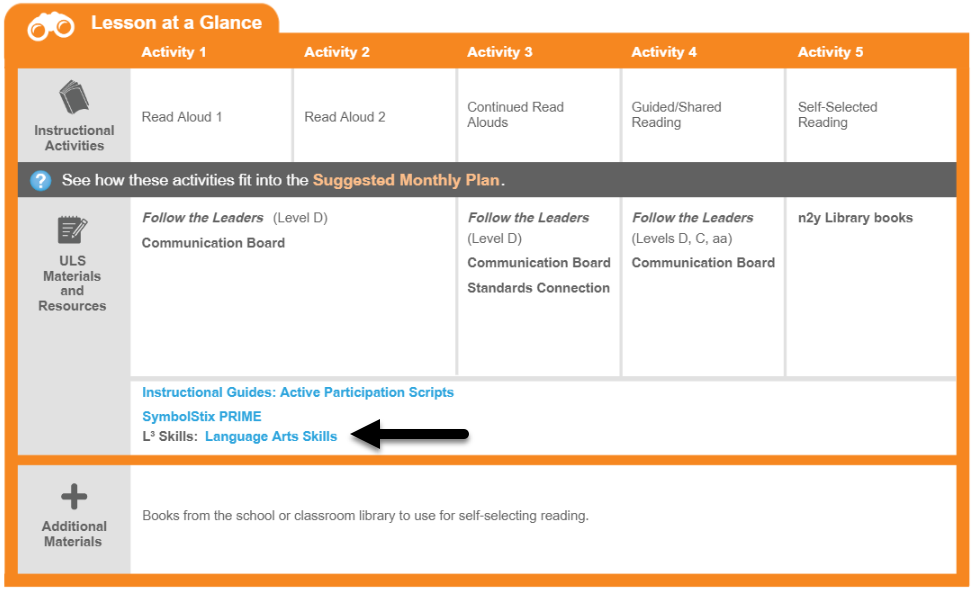Click the ULS Materials notepad pencil icon

click(x=72, y=230)
